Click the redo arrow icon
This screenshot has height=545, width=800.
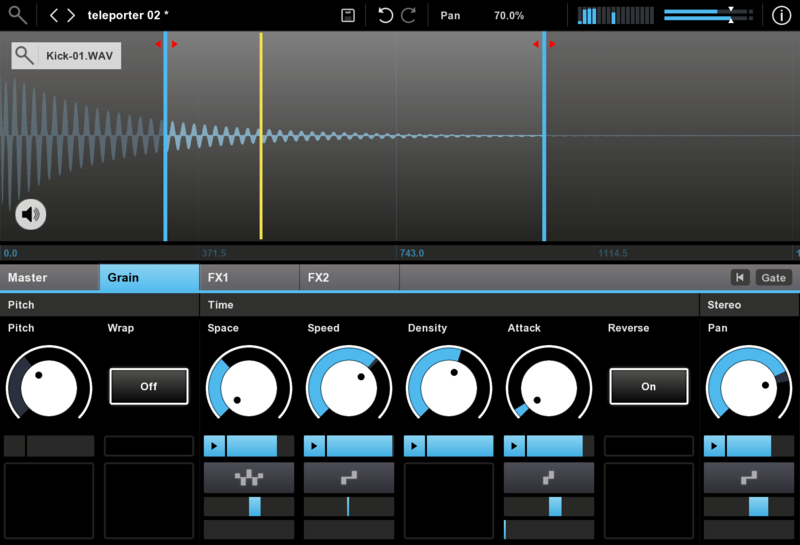[x=408, y=16]
